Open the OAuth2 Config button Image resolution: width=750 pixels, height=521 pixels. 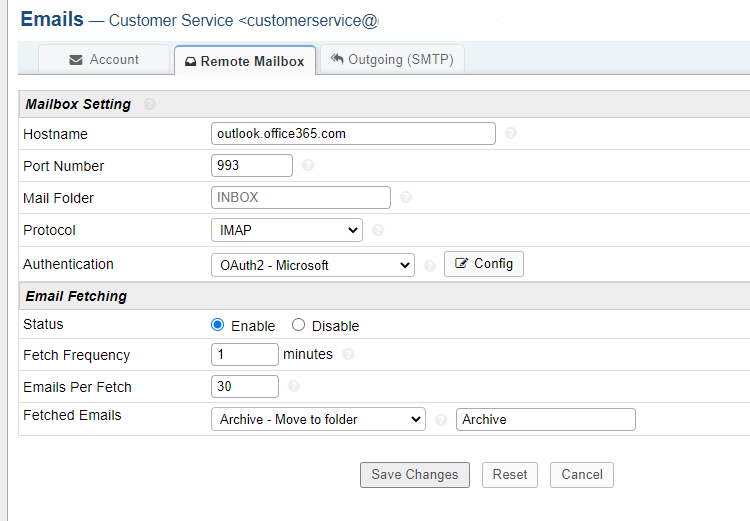(484, 264)
